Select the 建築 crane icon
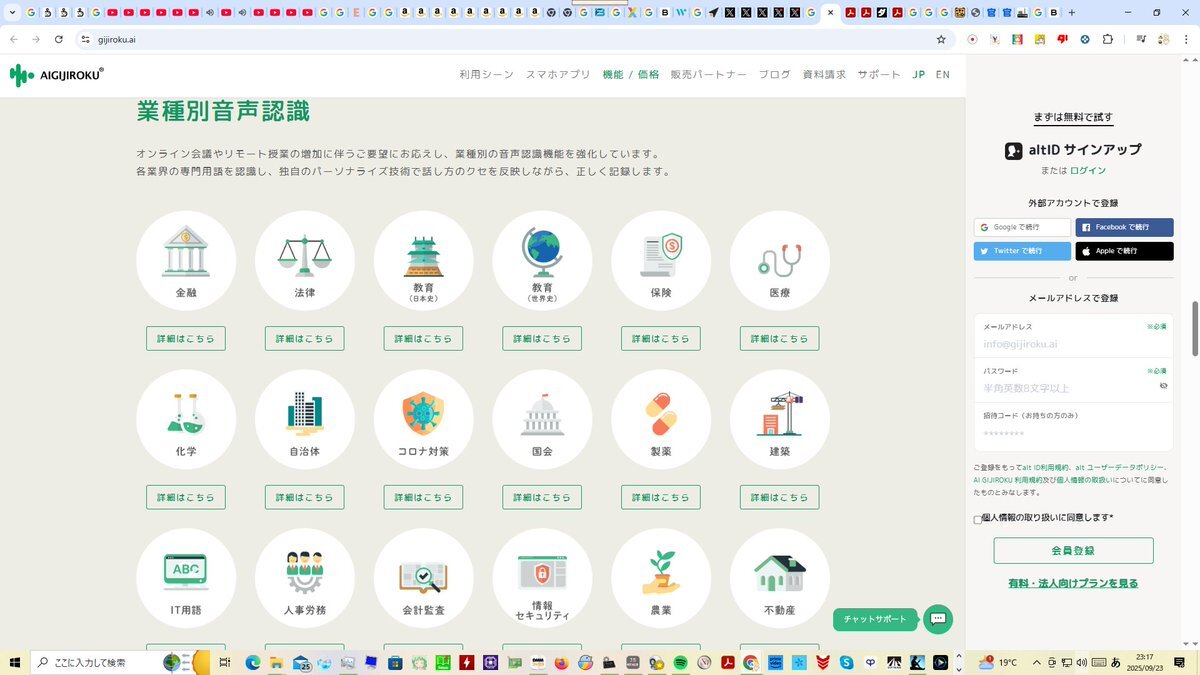 (779, 412)
